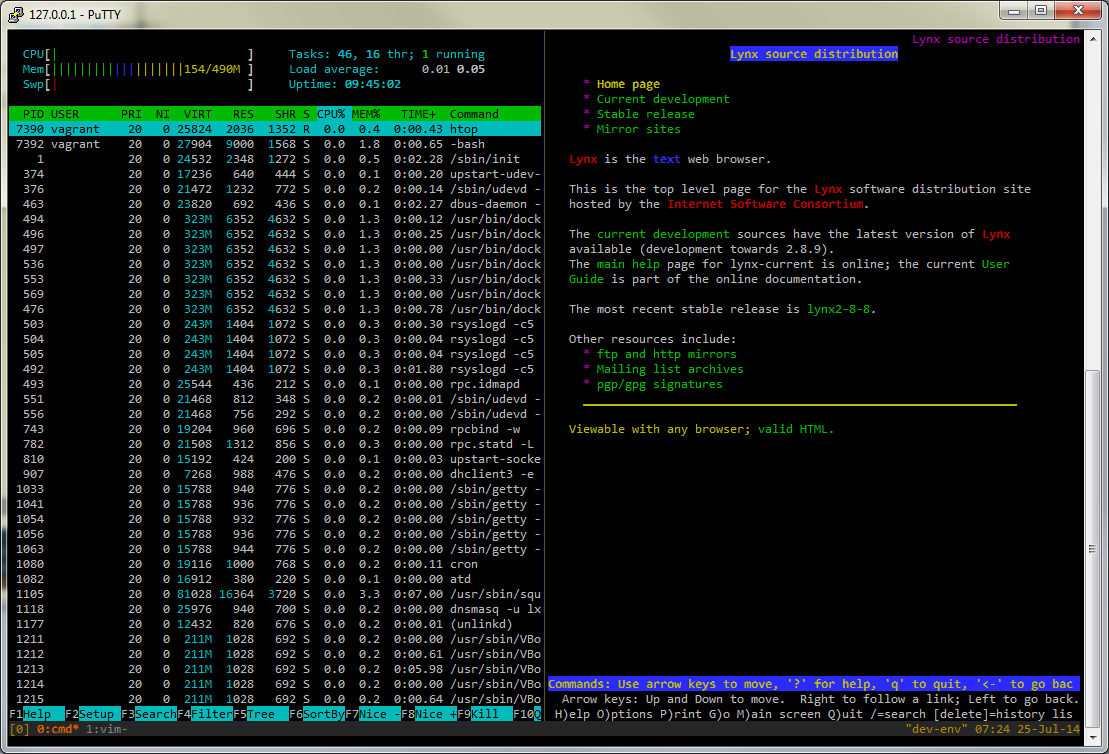The width and height of the screenshot is (1109, 754).
Task: Open ftp and http mirrors link
Action: (666, 354)
